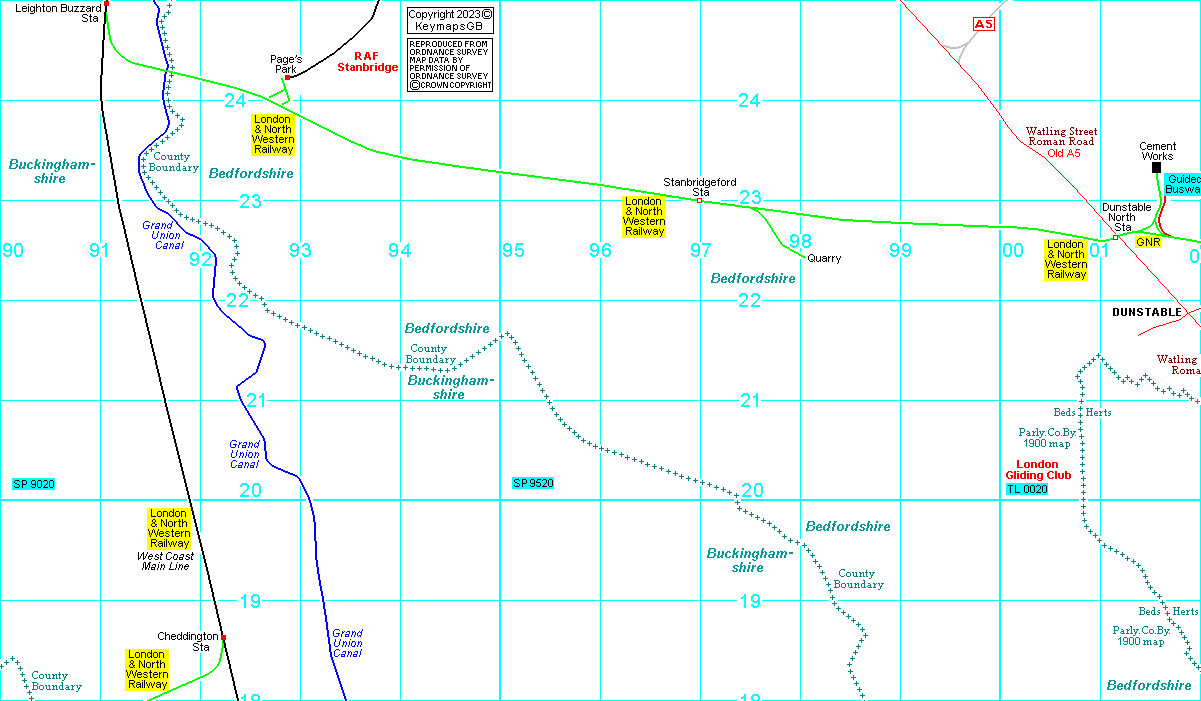This screenshot has width=1201, height=701.
Task: Select the Cheddington station red marker
Action: tap(223, 637)
